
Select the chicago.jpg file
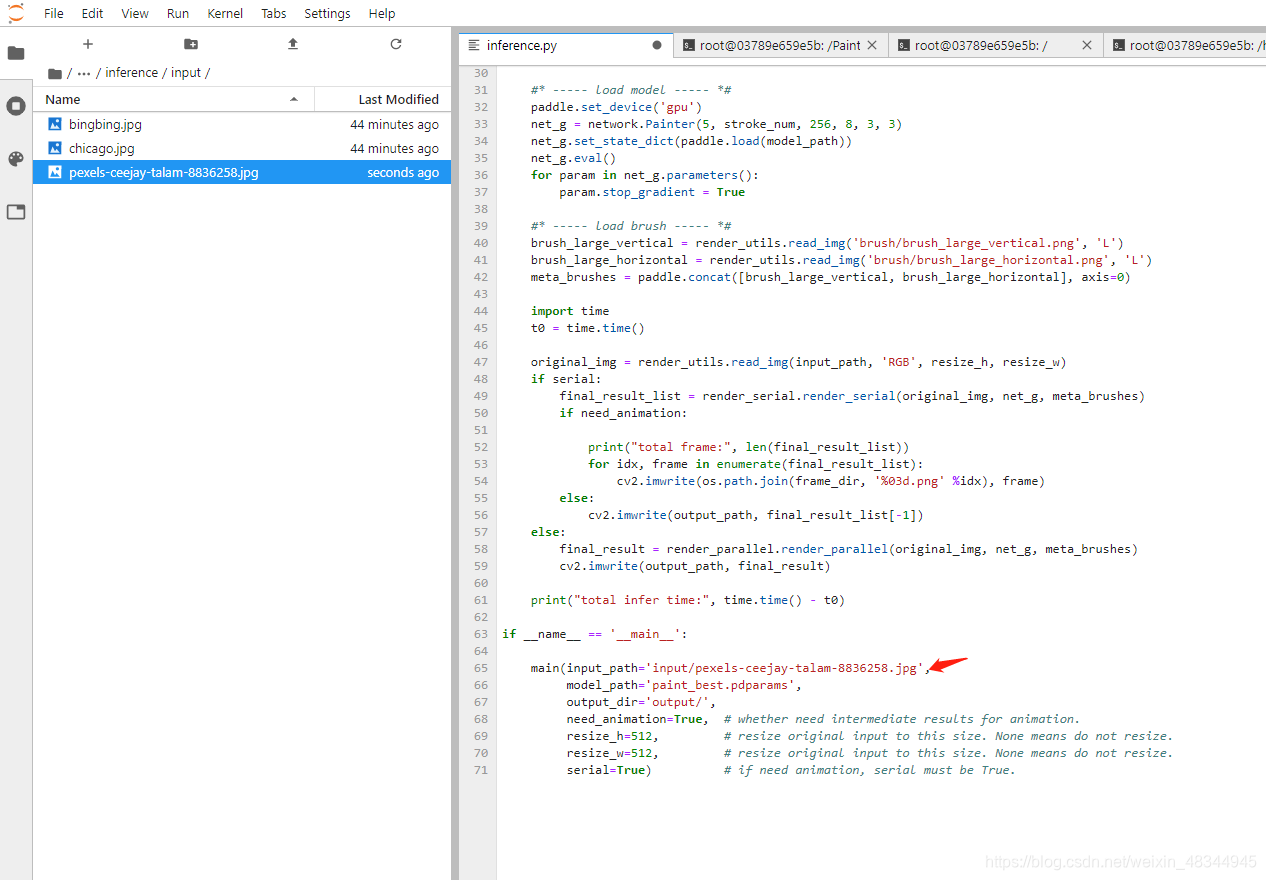[101, 148]
